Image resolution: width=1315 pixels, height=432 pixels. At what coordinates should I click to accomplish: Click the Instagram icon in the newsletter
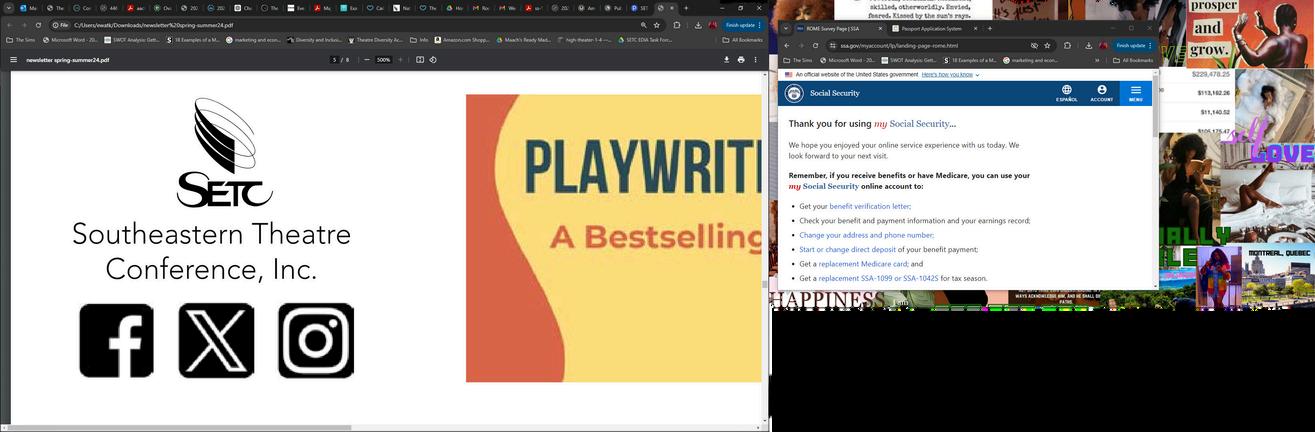coord(316,341)
